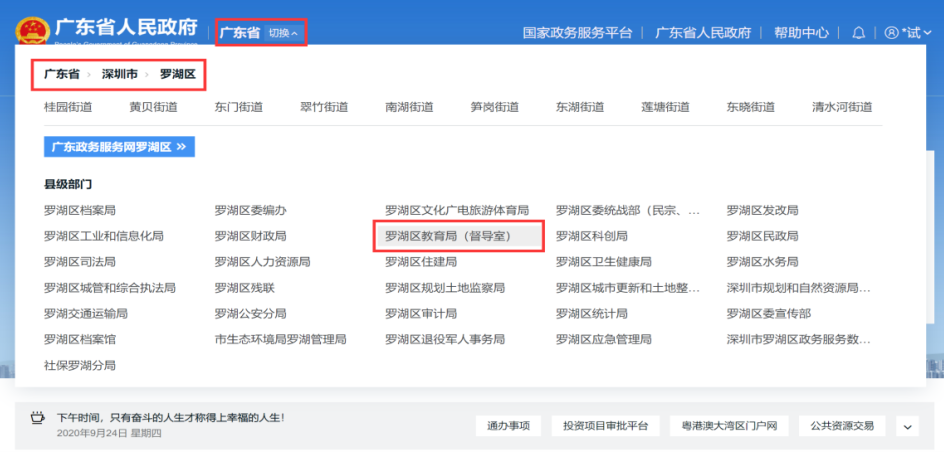Viewport: 944px width, 452px height.
Task: Open 罗湖区民政局
Action: click(763, 236)
